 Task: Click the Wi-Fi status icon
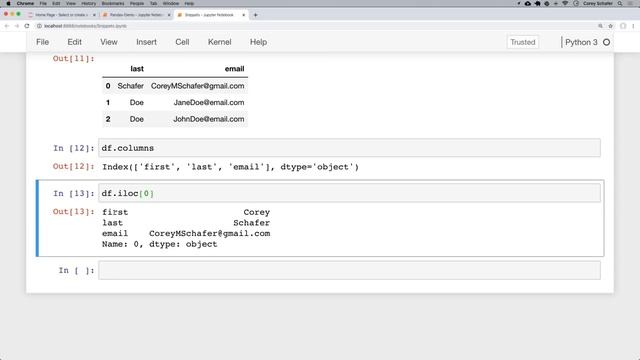coord(565,3)
